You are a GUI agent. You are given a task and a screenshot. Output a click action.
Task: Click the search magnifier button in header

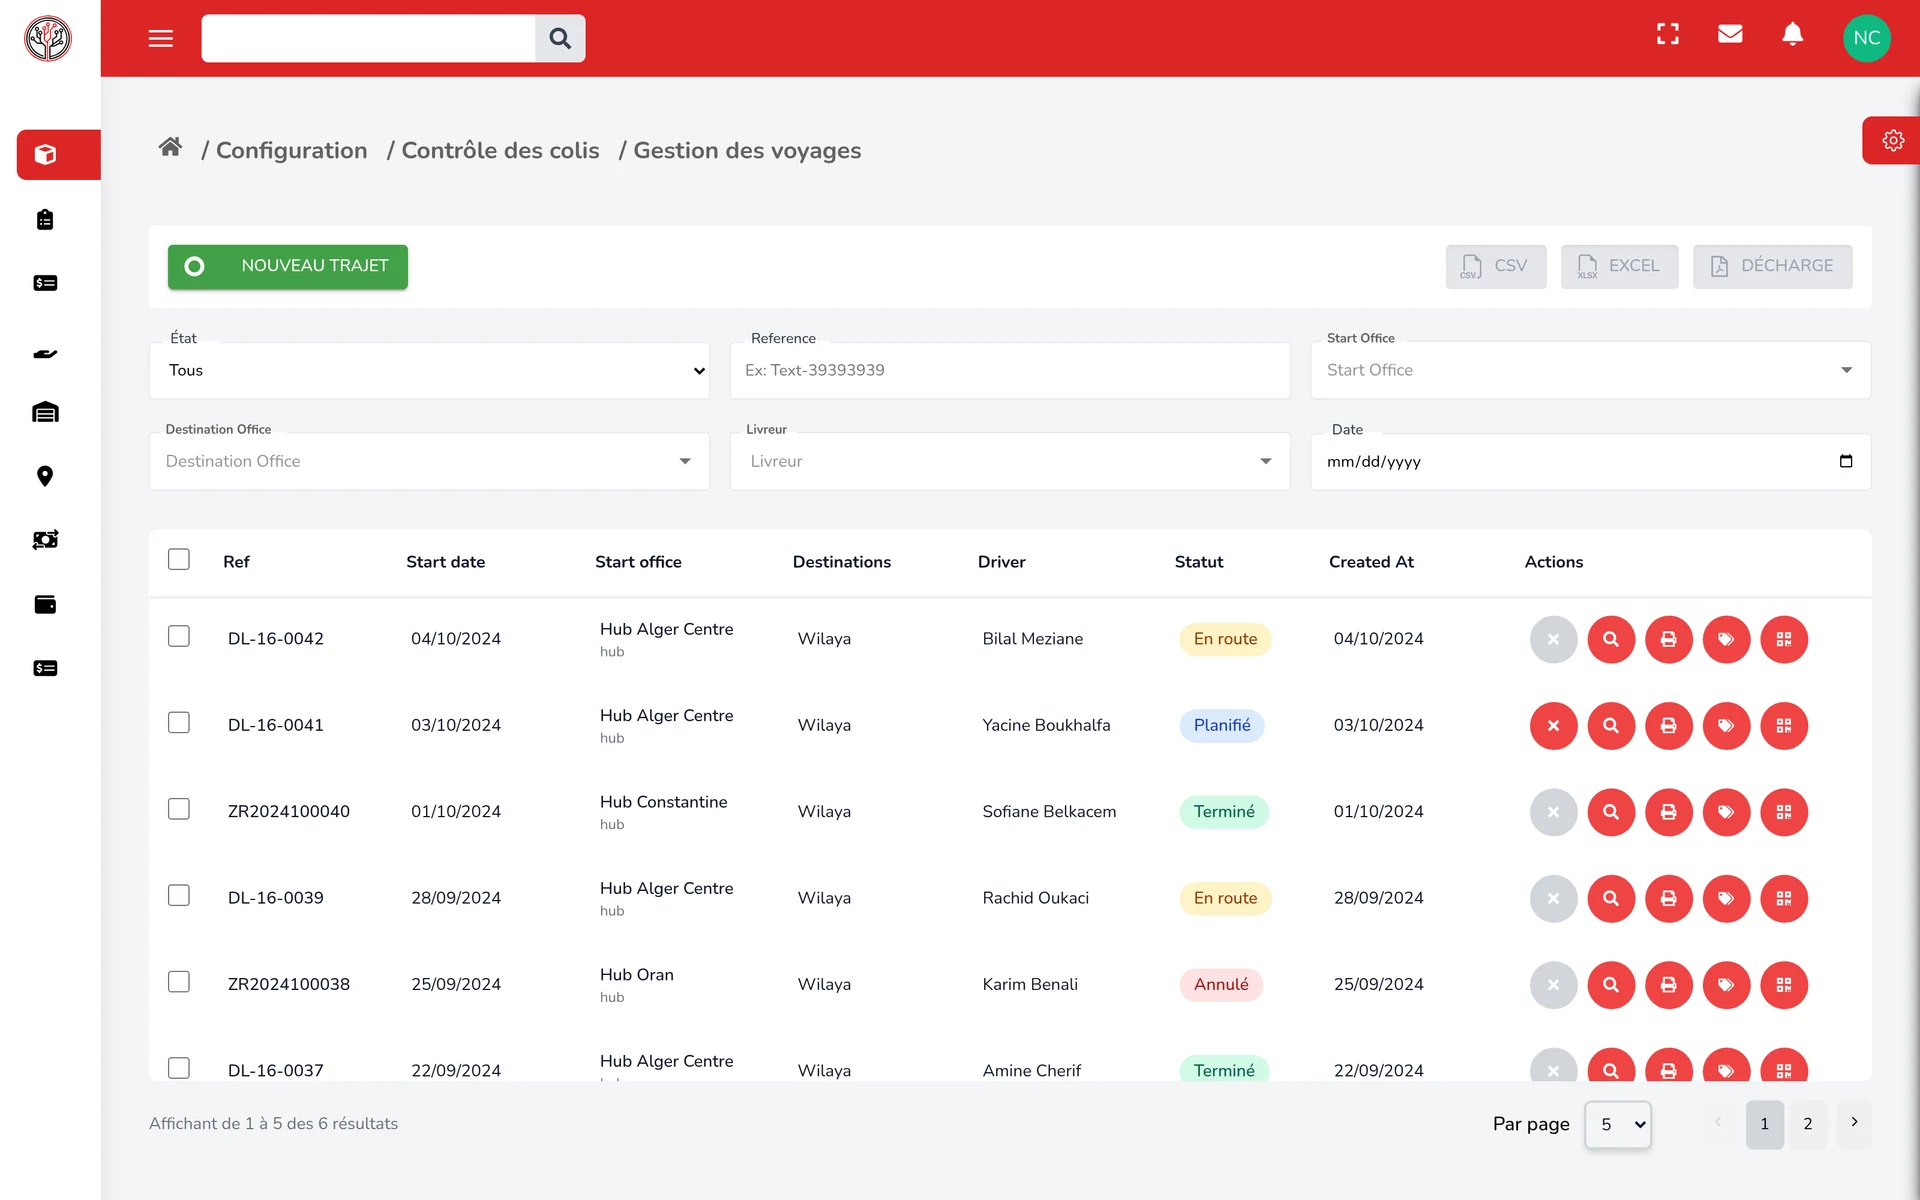(560, 38)
